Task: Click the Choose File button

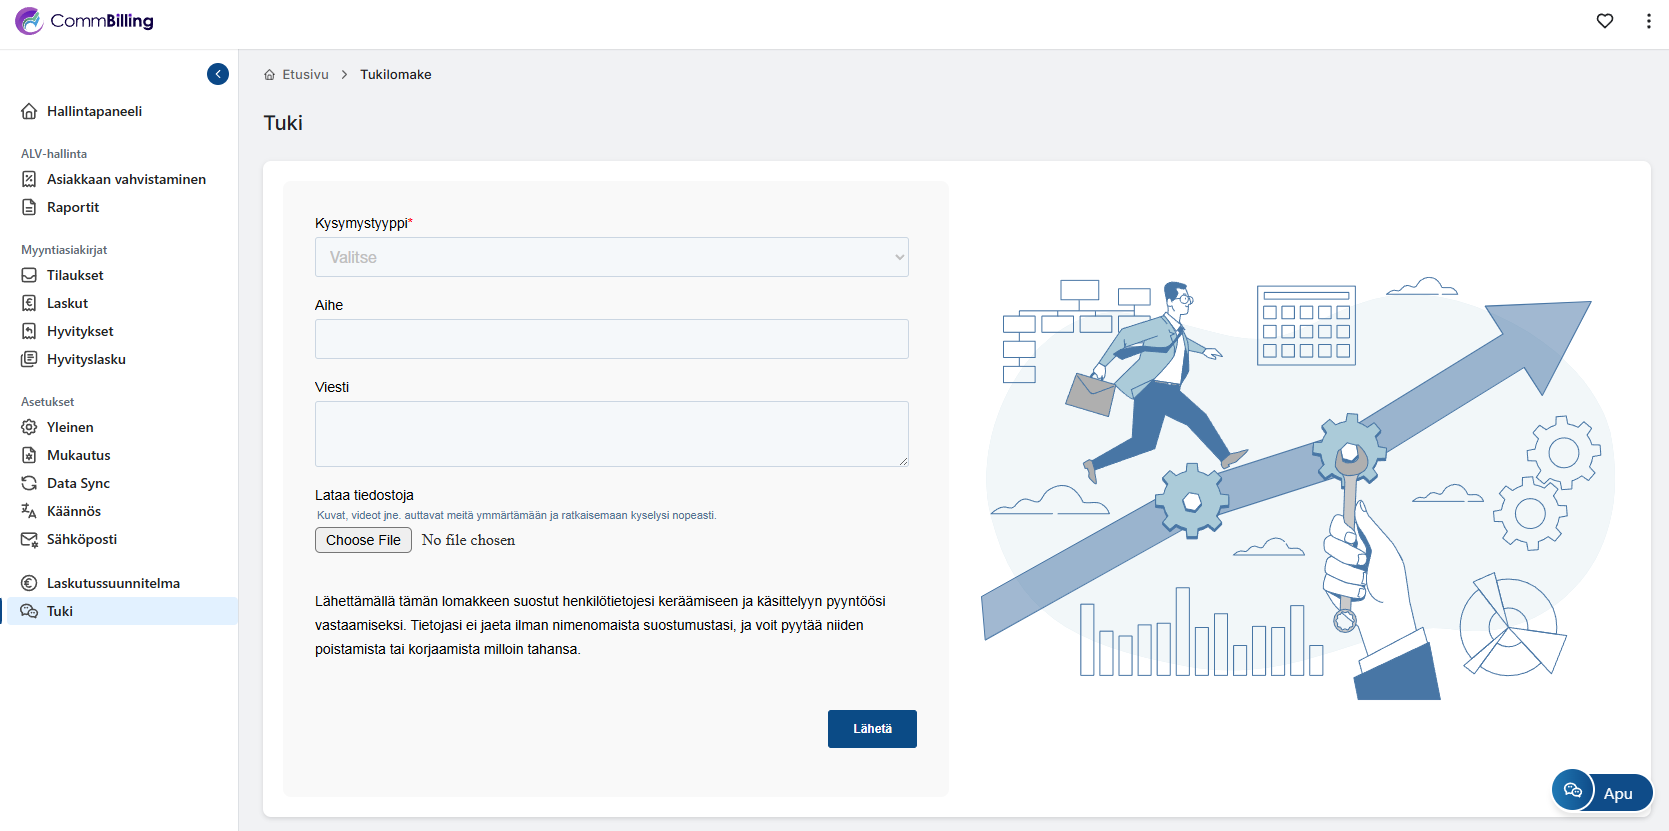Action: tap(363, 540)
